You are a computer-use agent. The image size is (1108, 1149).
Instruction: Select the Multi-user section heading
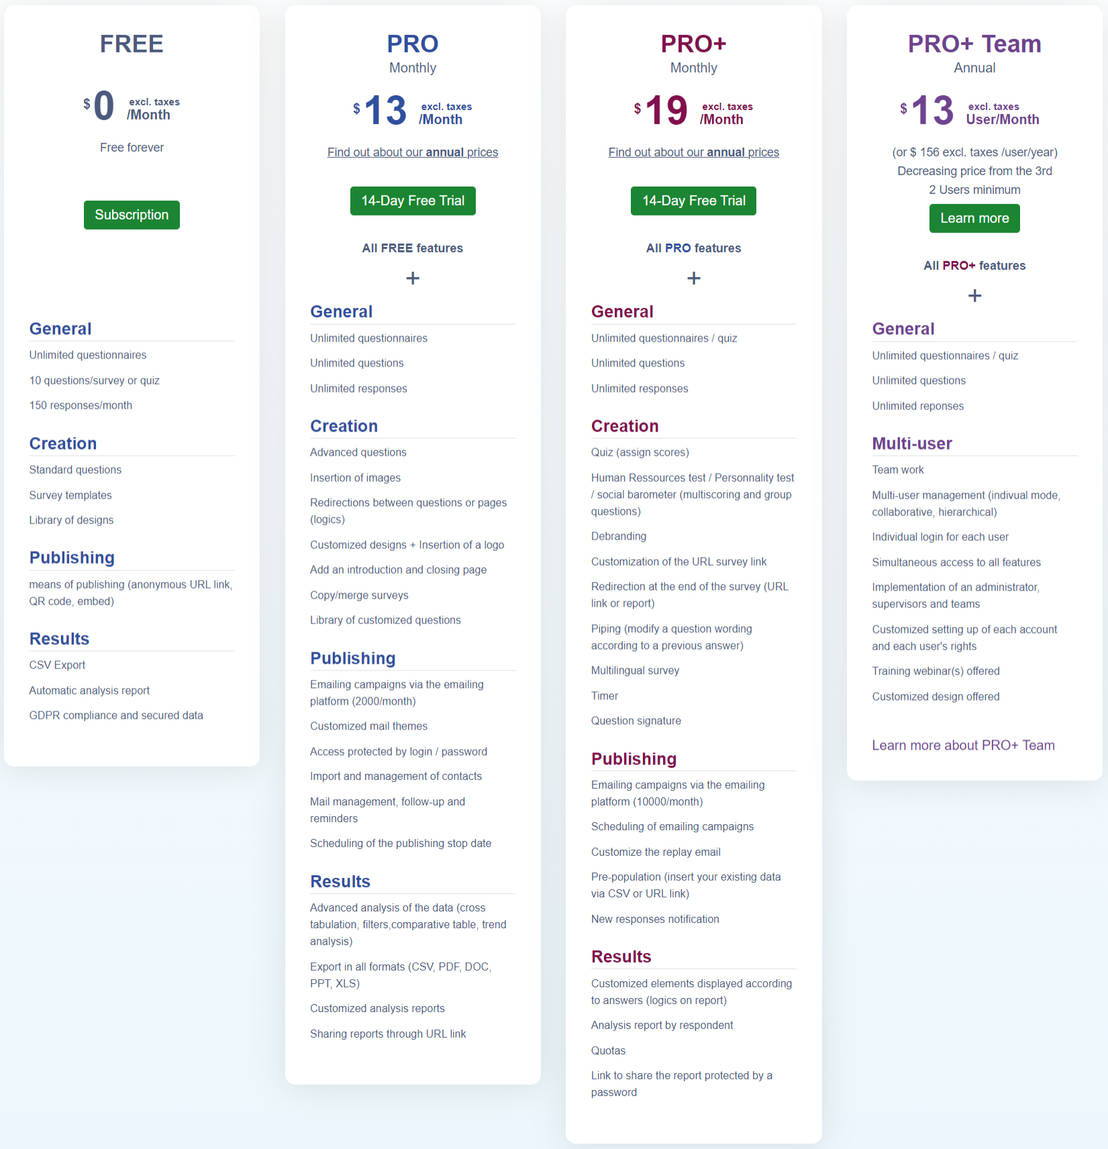[911, 444]
